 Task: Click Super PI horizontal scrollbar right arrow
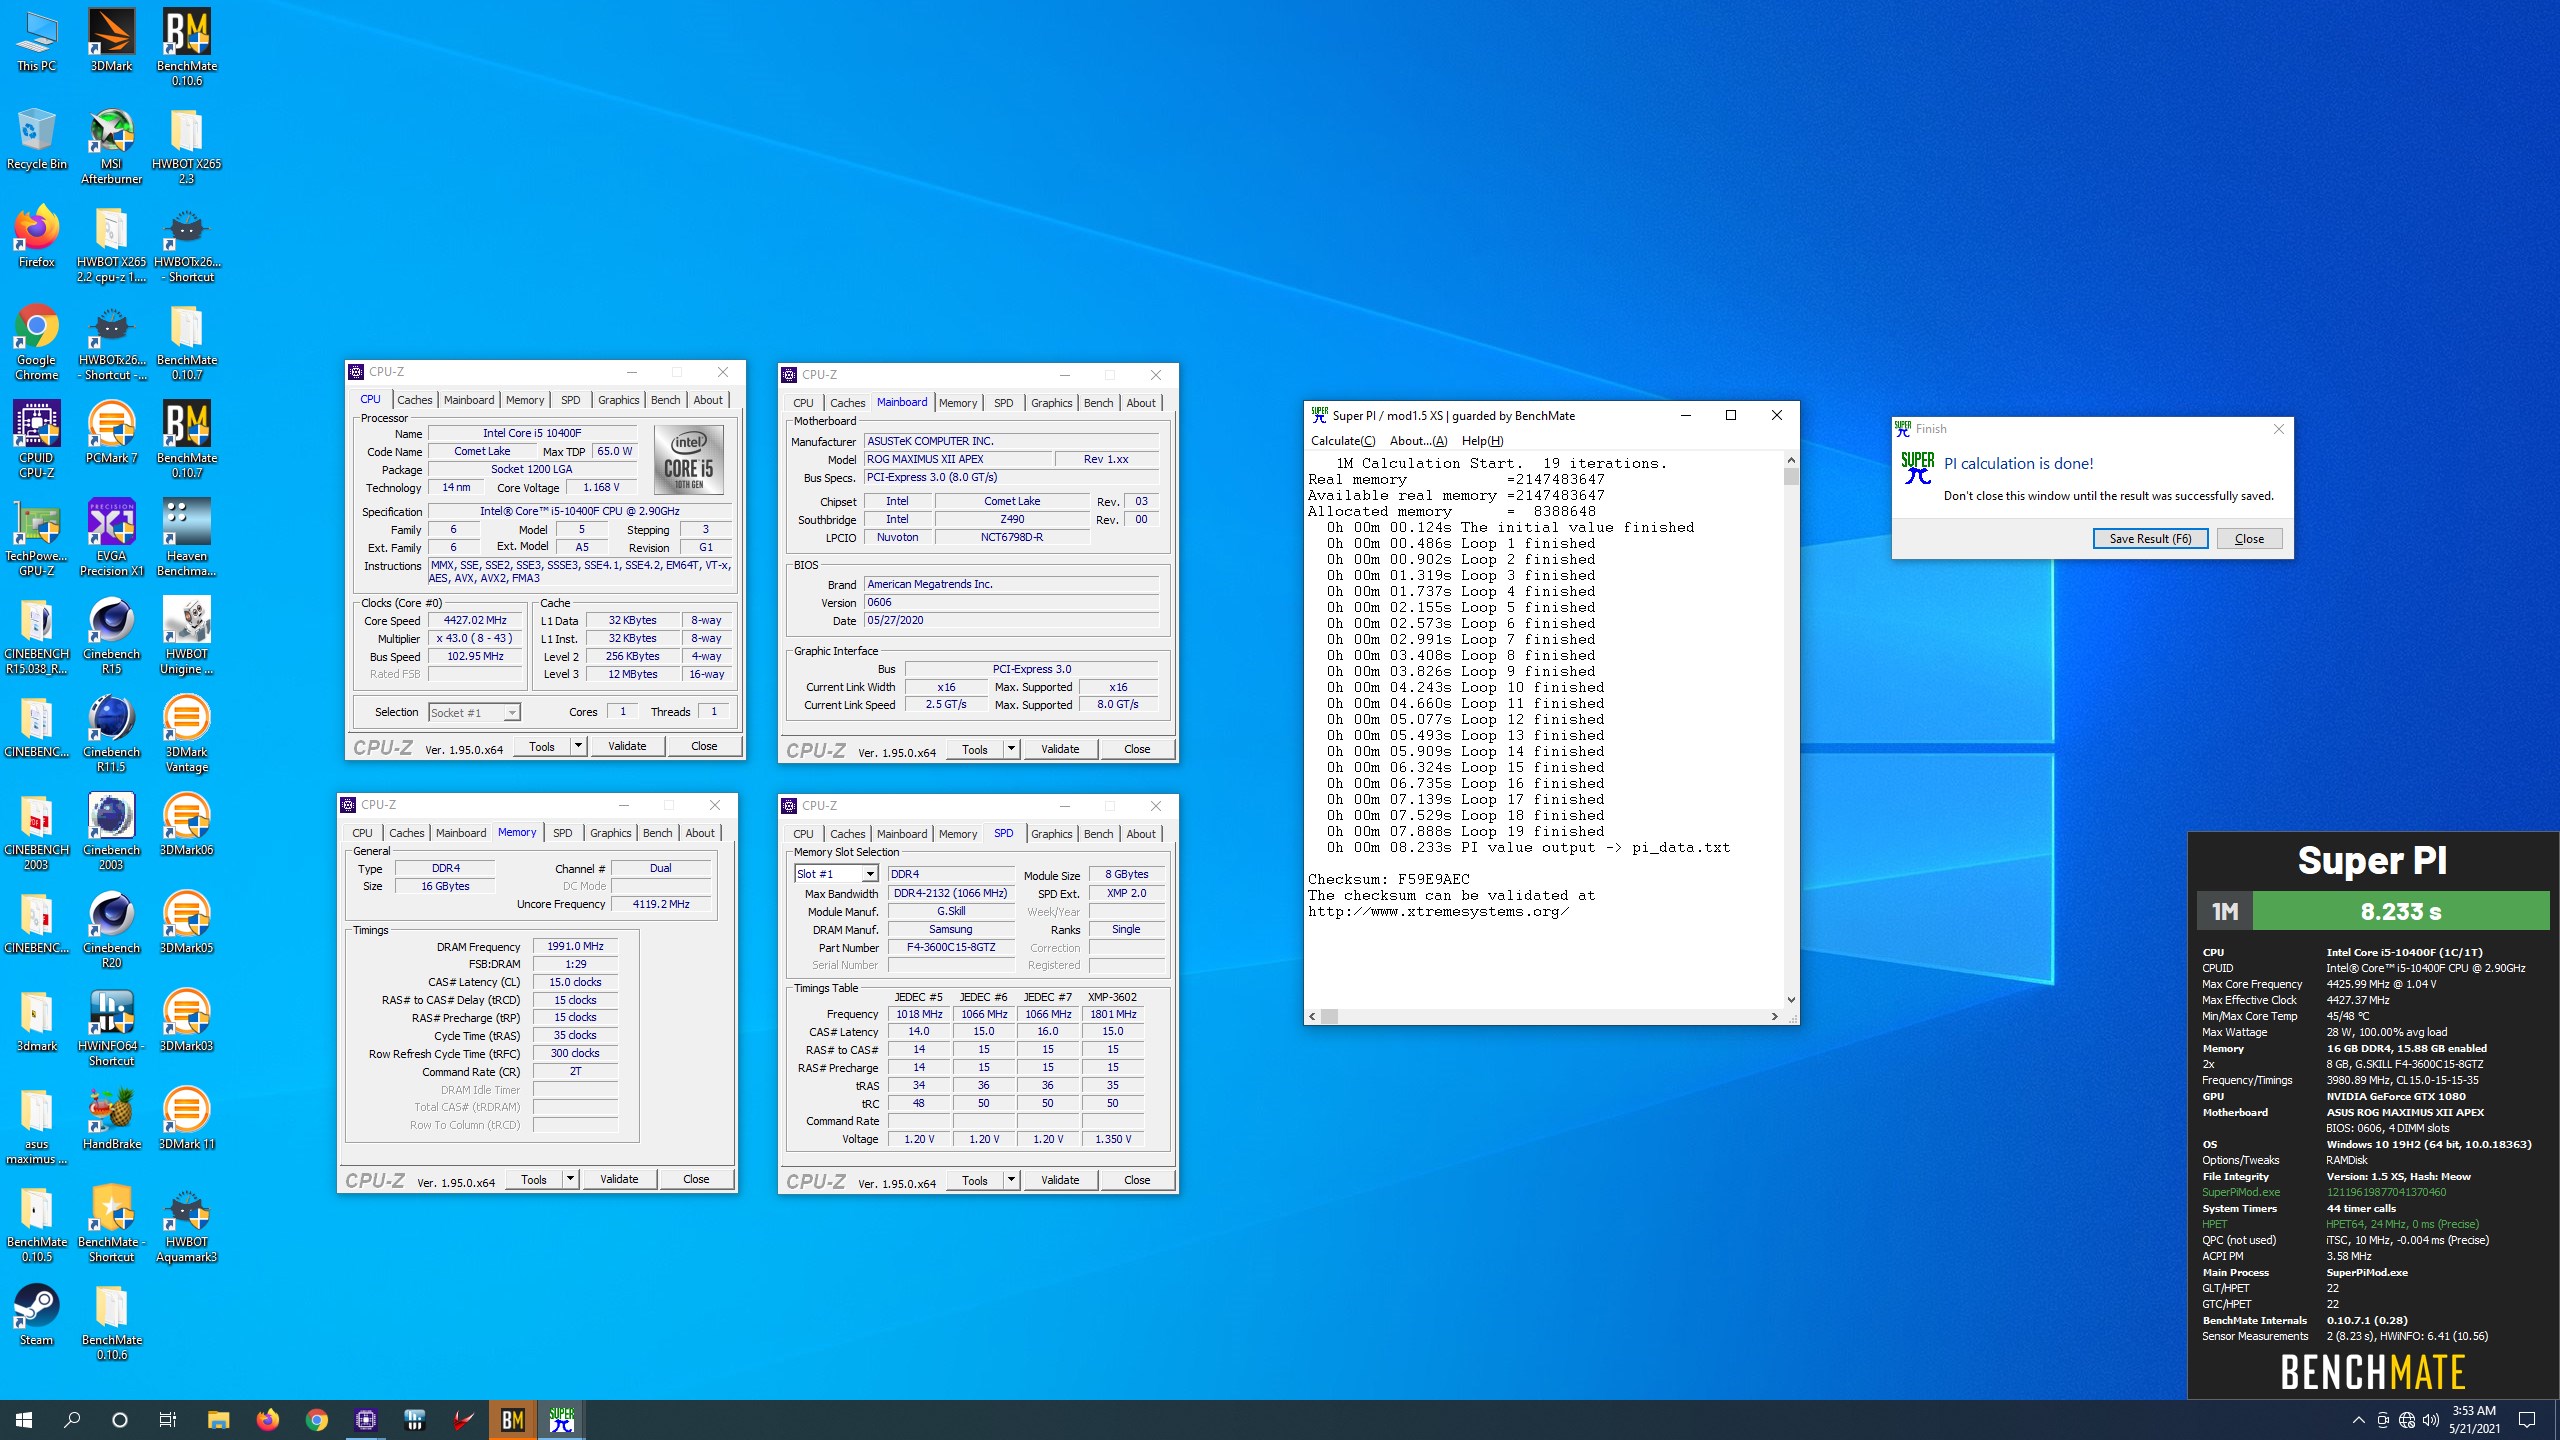coord(1775,1017)
